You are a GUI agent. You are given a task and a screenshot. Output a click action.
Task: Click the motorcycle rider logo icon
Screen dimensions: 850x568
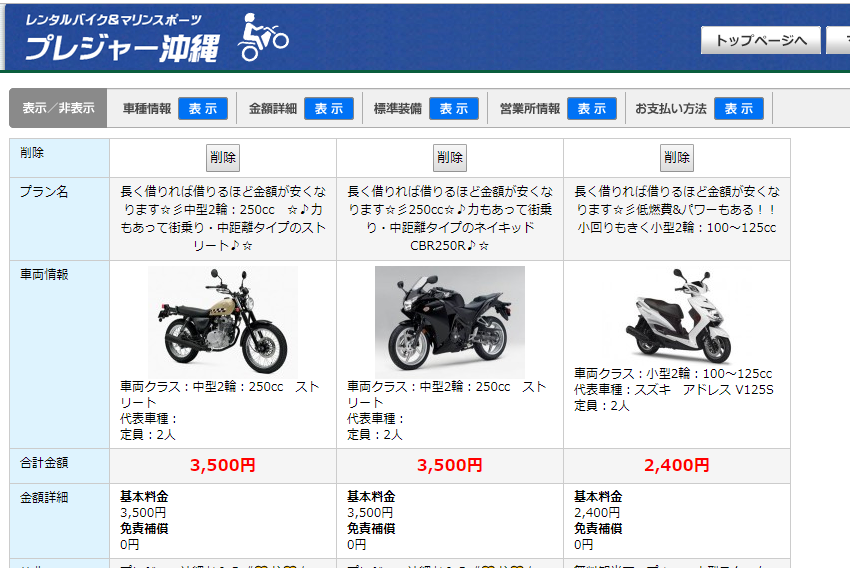263,37
